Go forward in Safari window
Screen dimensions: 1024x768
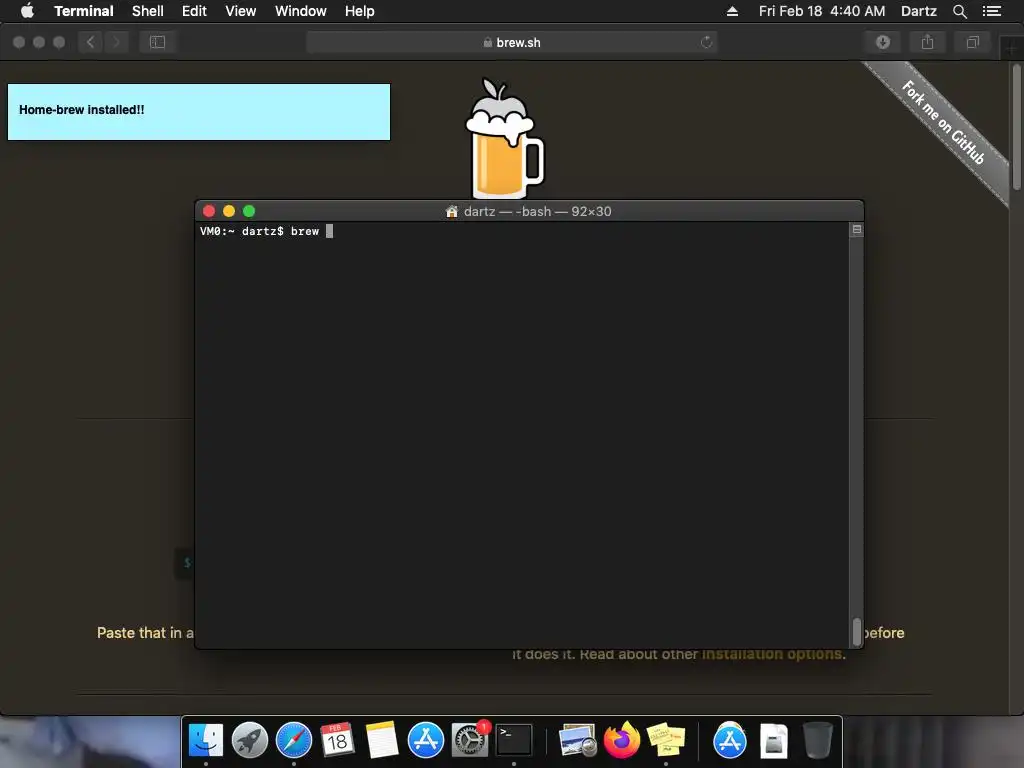116,42
